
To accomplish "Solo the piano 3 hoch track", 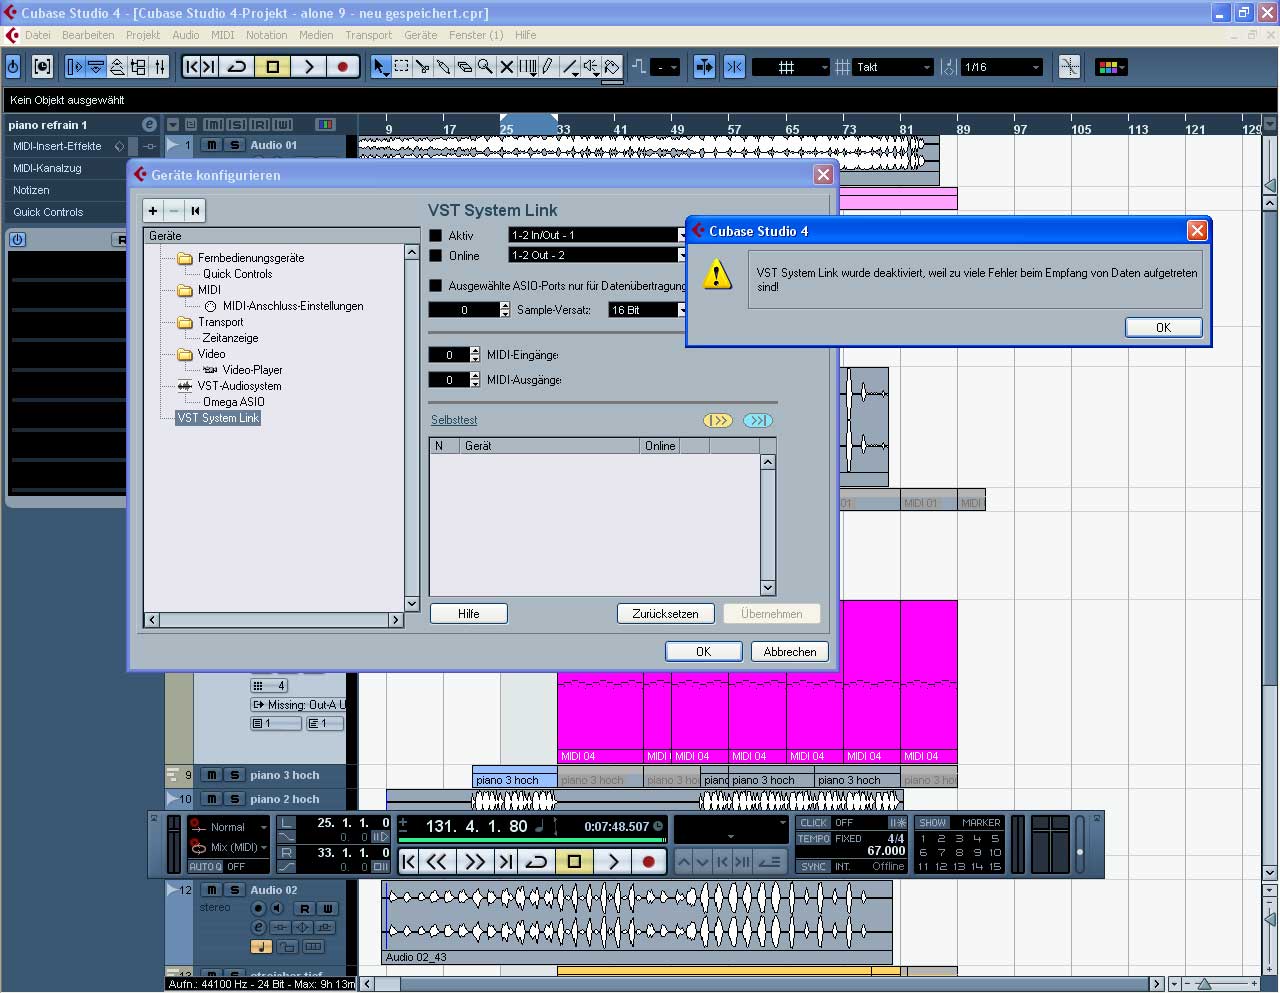I will coord(234,775).
